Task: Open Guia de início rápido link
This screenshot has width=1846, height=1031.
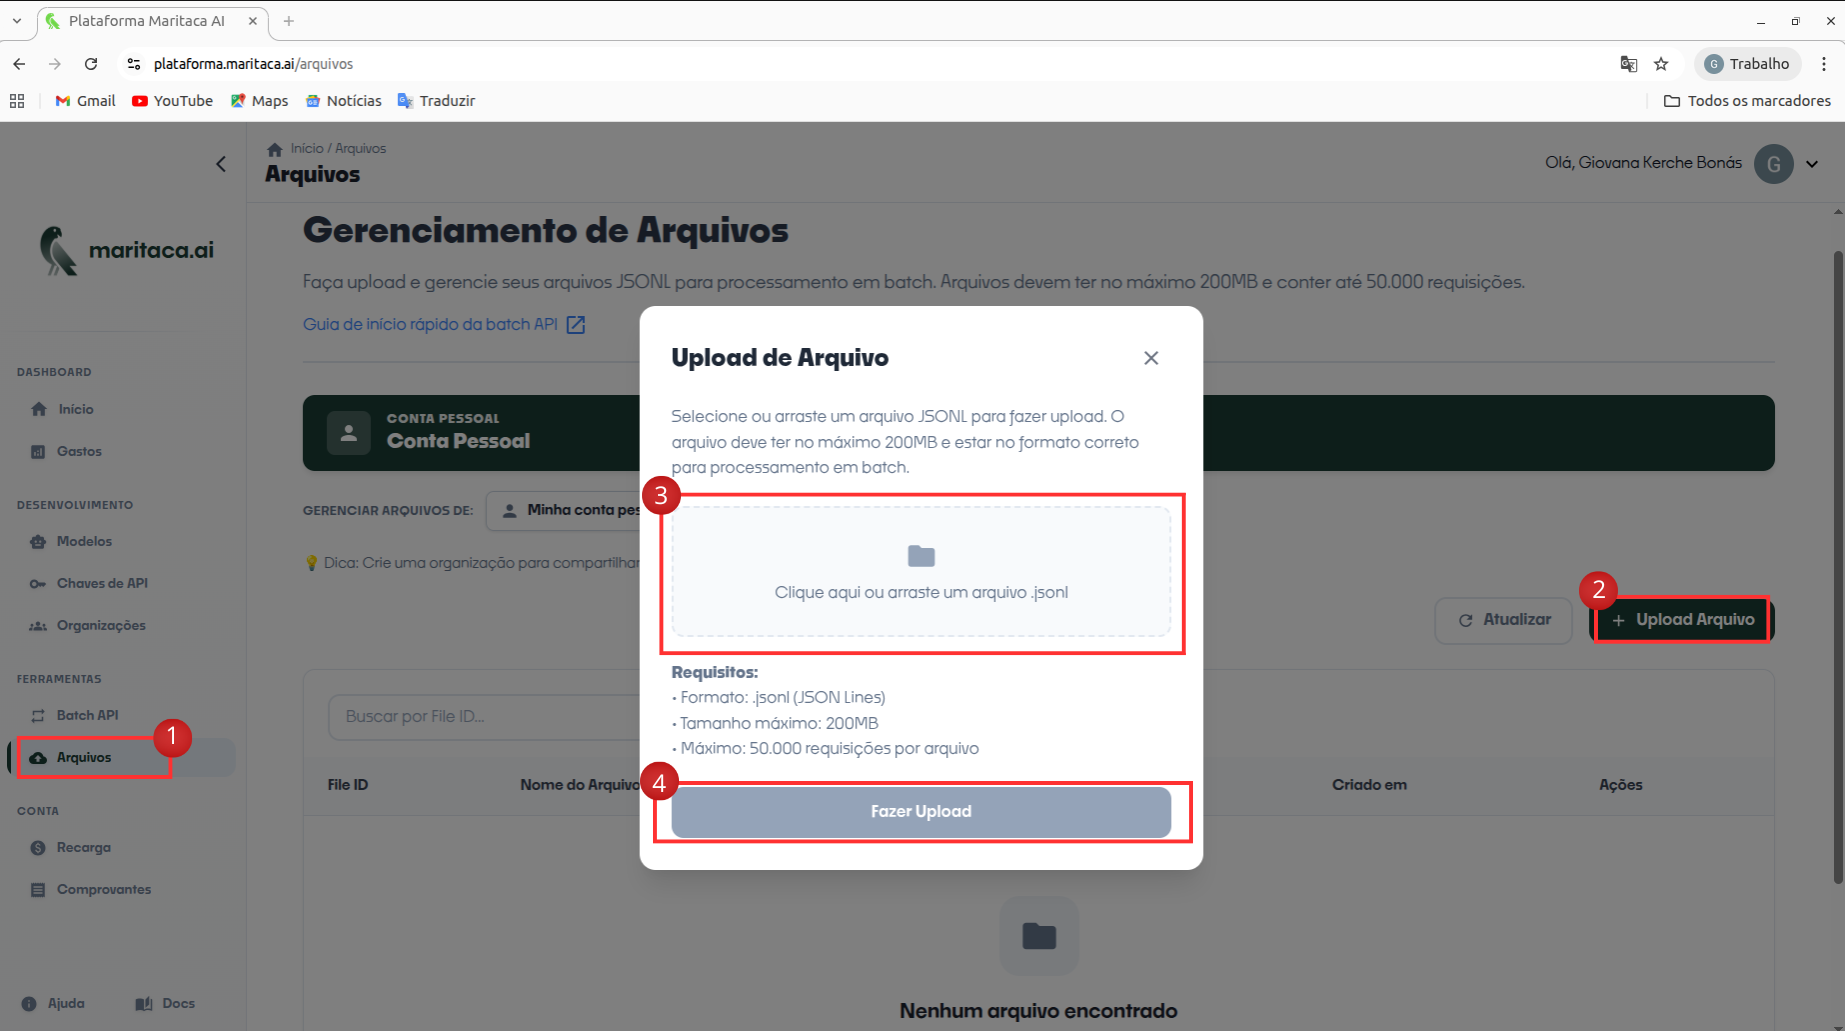Action: coord(431,324)
